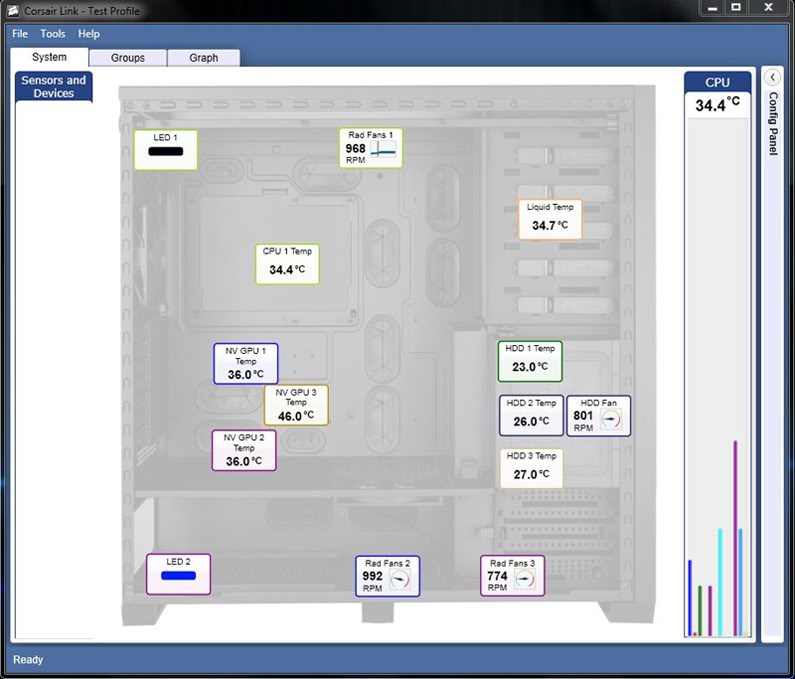Click the CPU panel header on right
The width and height of the screenshot is (795, 679).
coord(717,82)
